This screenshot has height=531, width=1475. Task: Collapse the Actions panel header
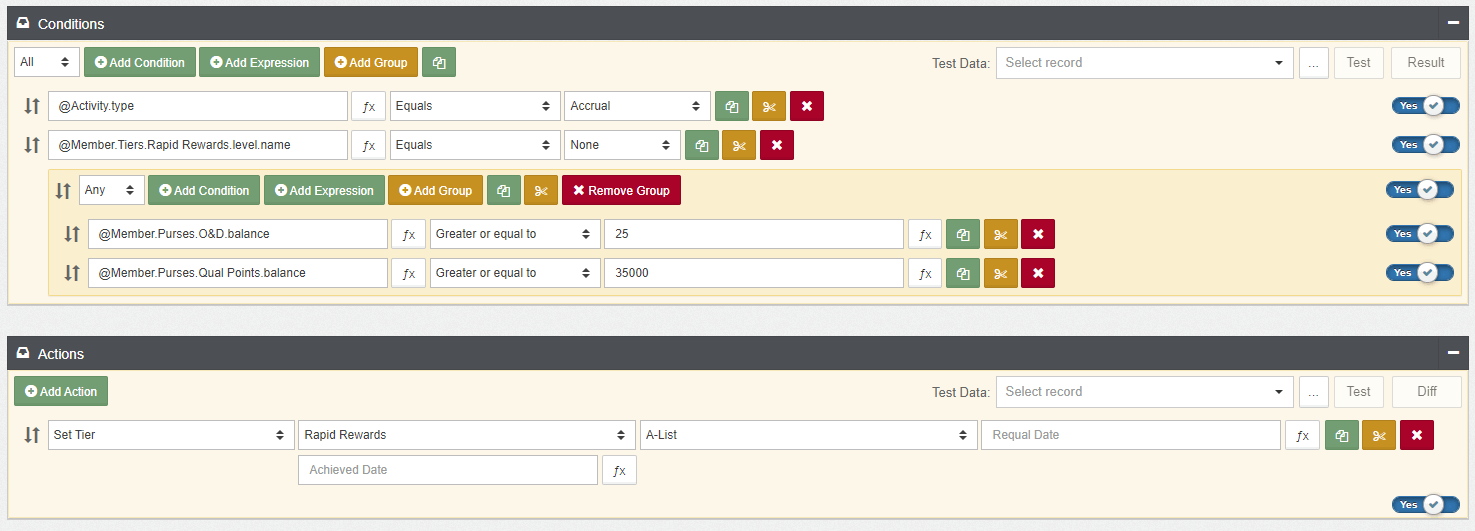click(x=1452, y=353)
